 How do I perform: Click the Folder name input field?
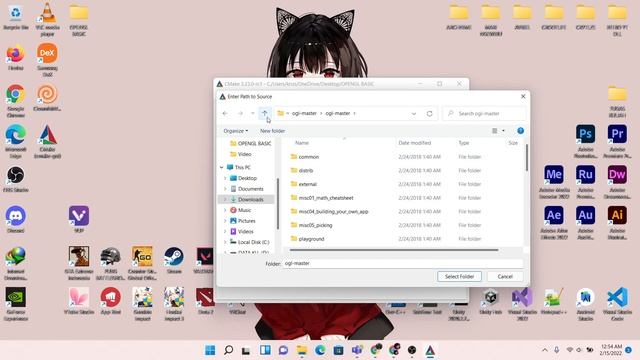click(x=403, y=264)
